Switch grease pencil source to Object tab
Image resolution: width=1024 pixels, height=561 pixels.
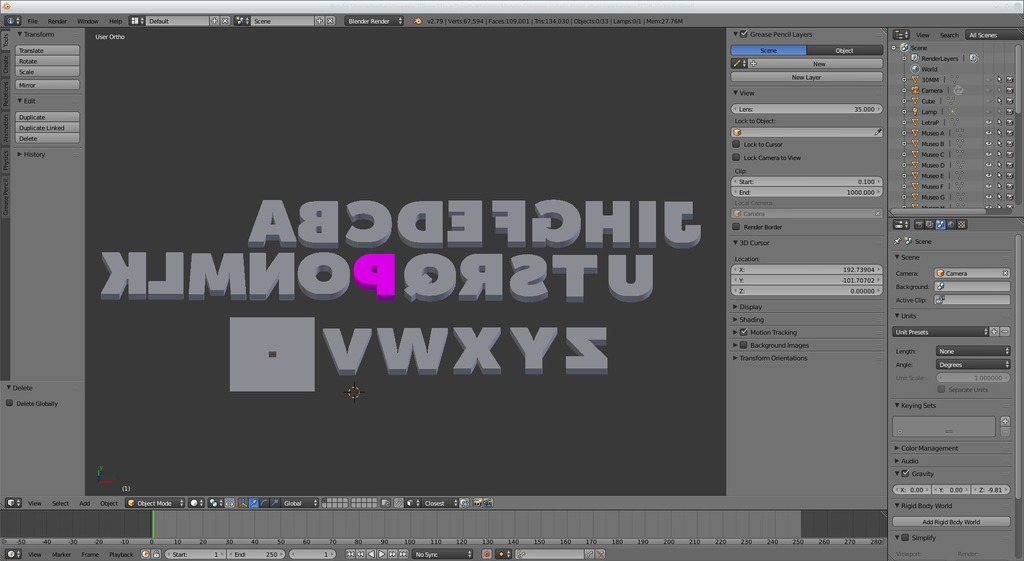point(844,50)
